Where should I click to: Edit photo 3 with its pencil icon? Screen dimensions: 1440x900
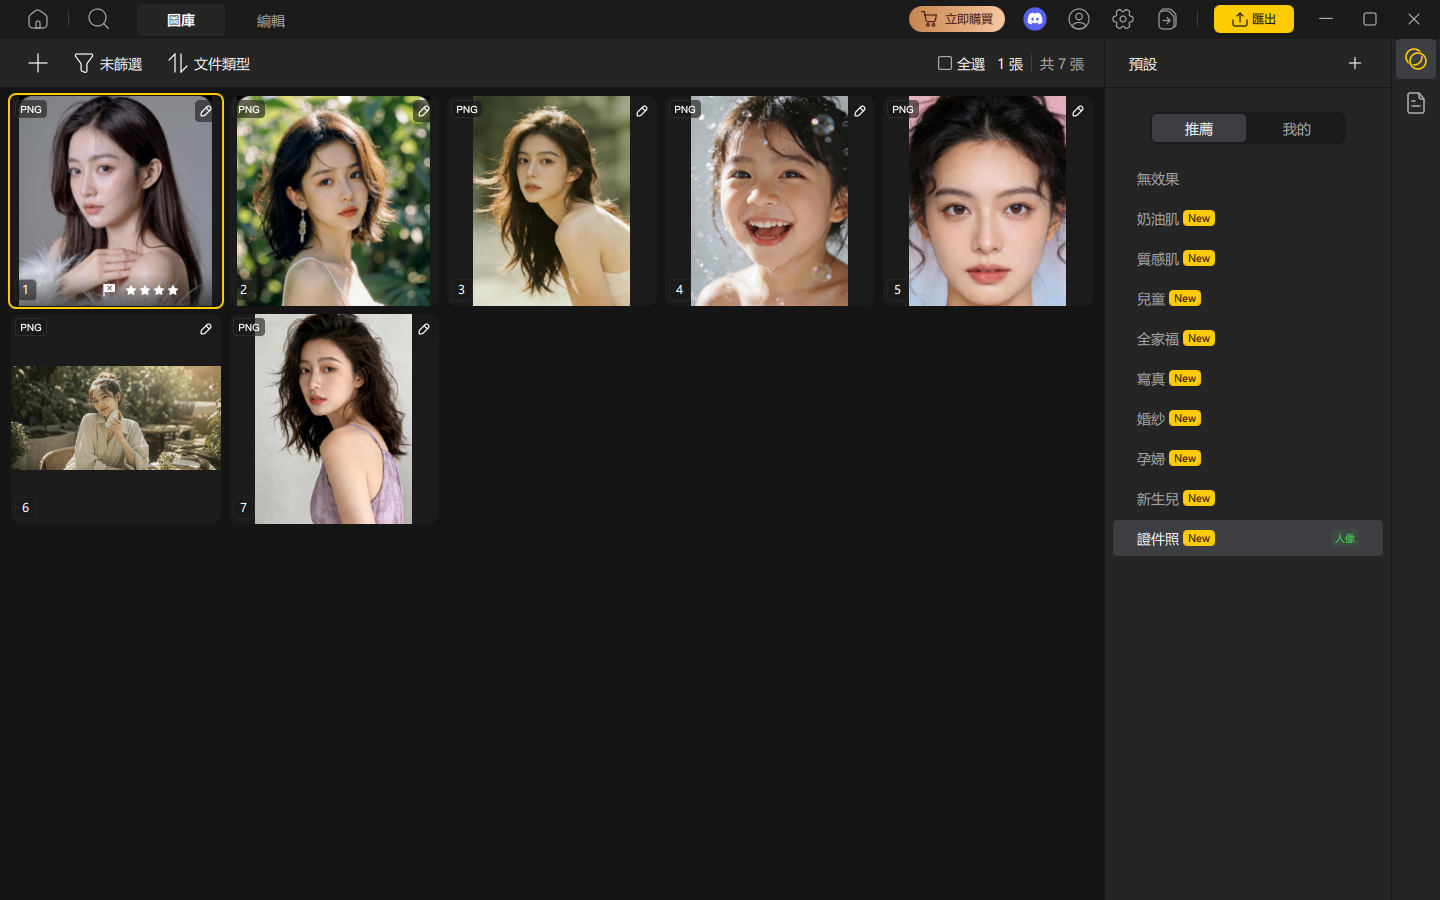641,111
